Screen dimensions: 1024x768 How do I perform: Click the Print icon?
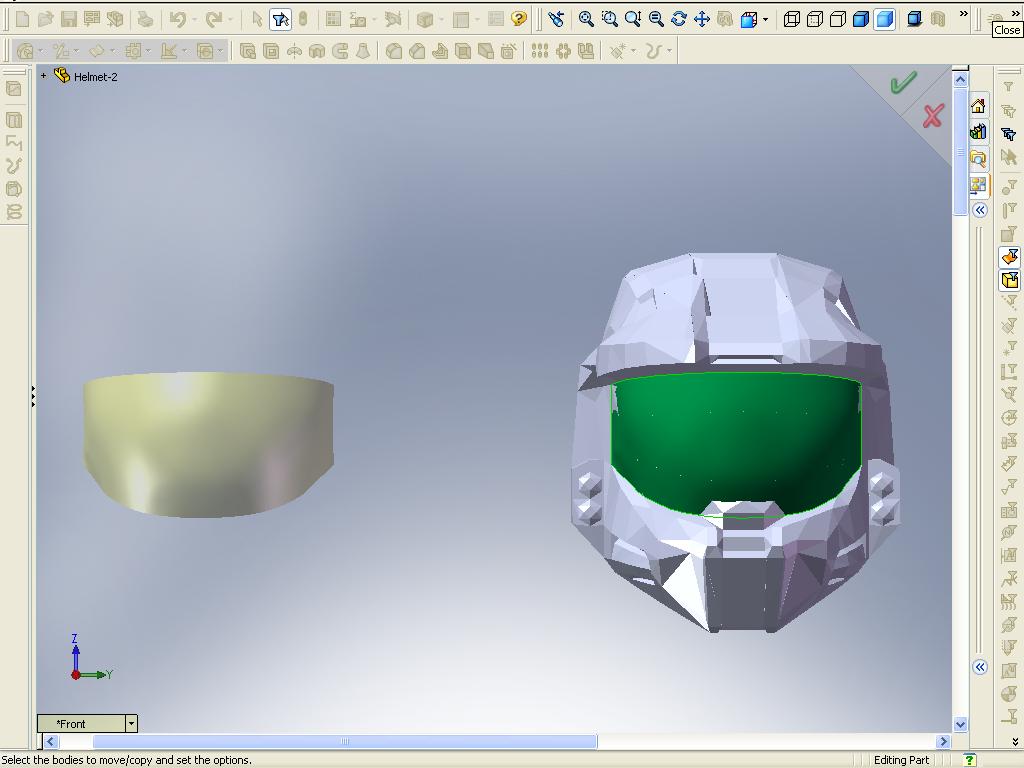pos(145,20)
